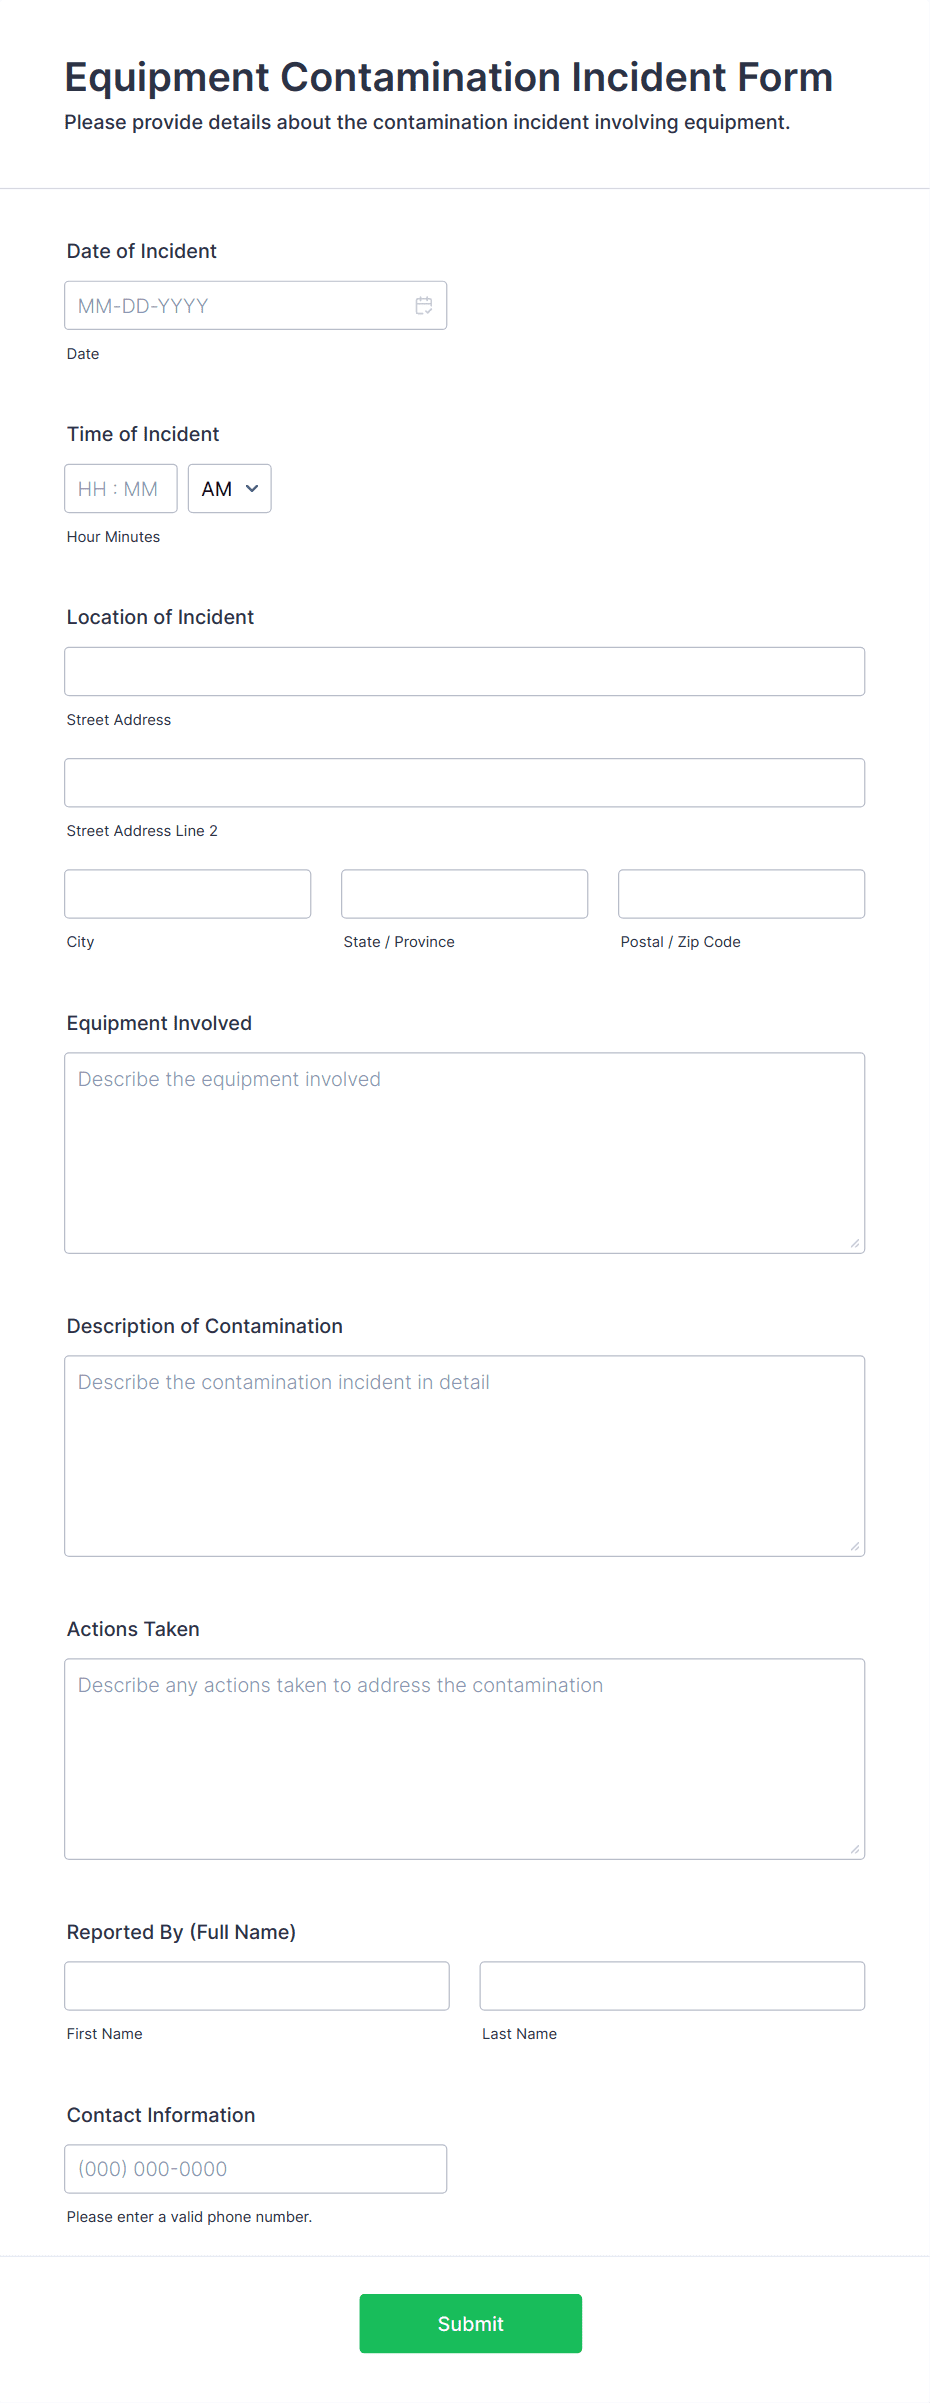Click the Last Name field
Image resolution: width=930 pixels, height=2403 pixels.
(x=671, y=1985)
